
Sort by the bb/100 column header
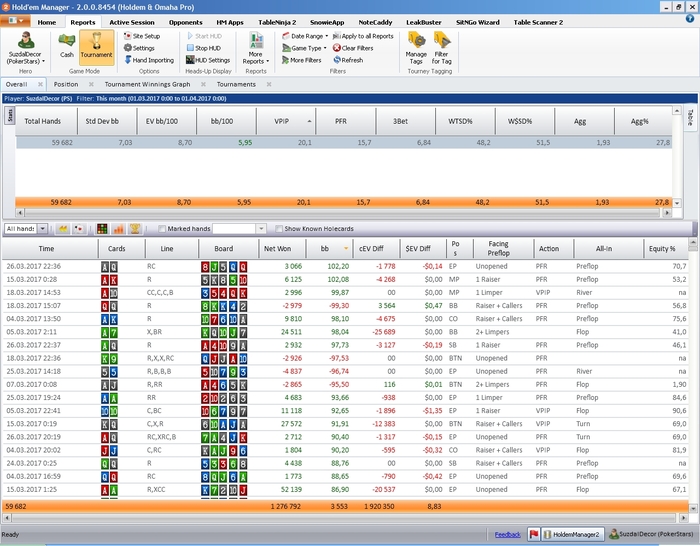click(226, 121)
